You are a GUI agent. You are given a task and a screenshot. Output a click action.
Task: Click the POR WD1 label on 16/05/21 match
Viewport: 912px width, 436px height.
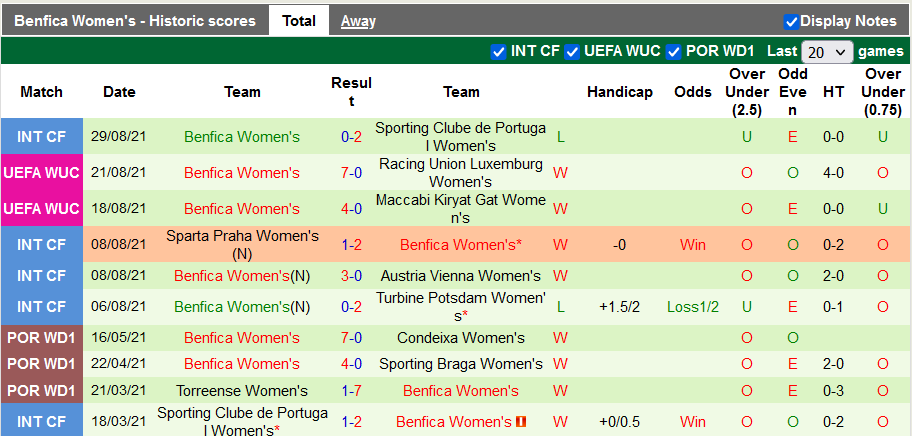tap(42, 338)
